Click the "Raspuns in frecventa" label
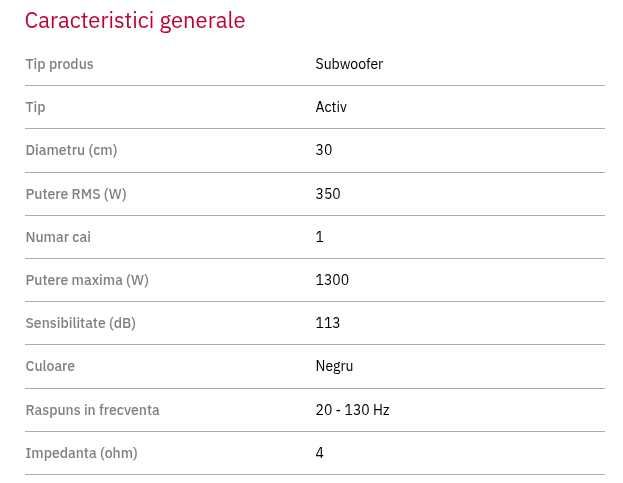 pyautogui.click(x=92, y=410)
